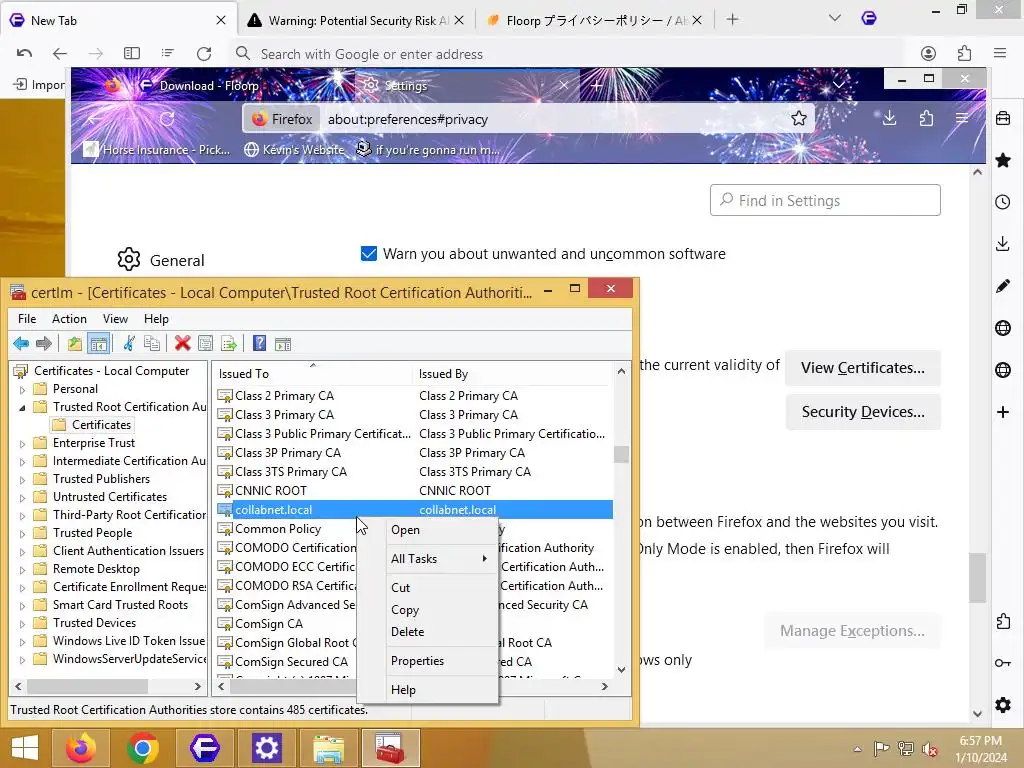Bookmark this page with Firefox star icon
This screenshot has width=1024, height=768.
[798, 119]
